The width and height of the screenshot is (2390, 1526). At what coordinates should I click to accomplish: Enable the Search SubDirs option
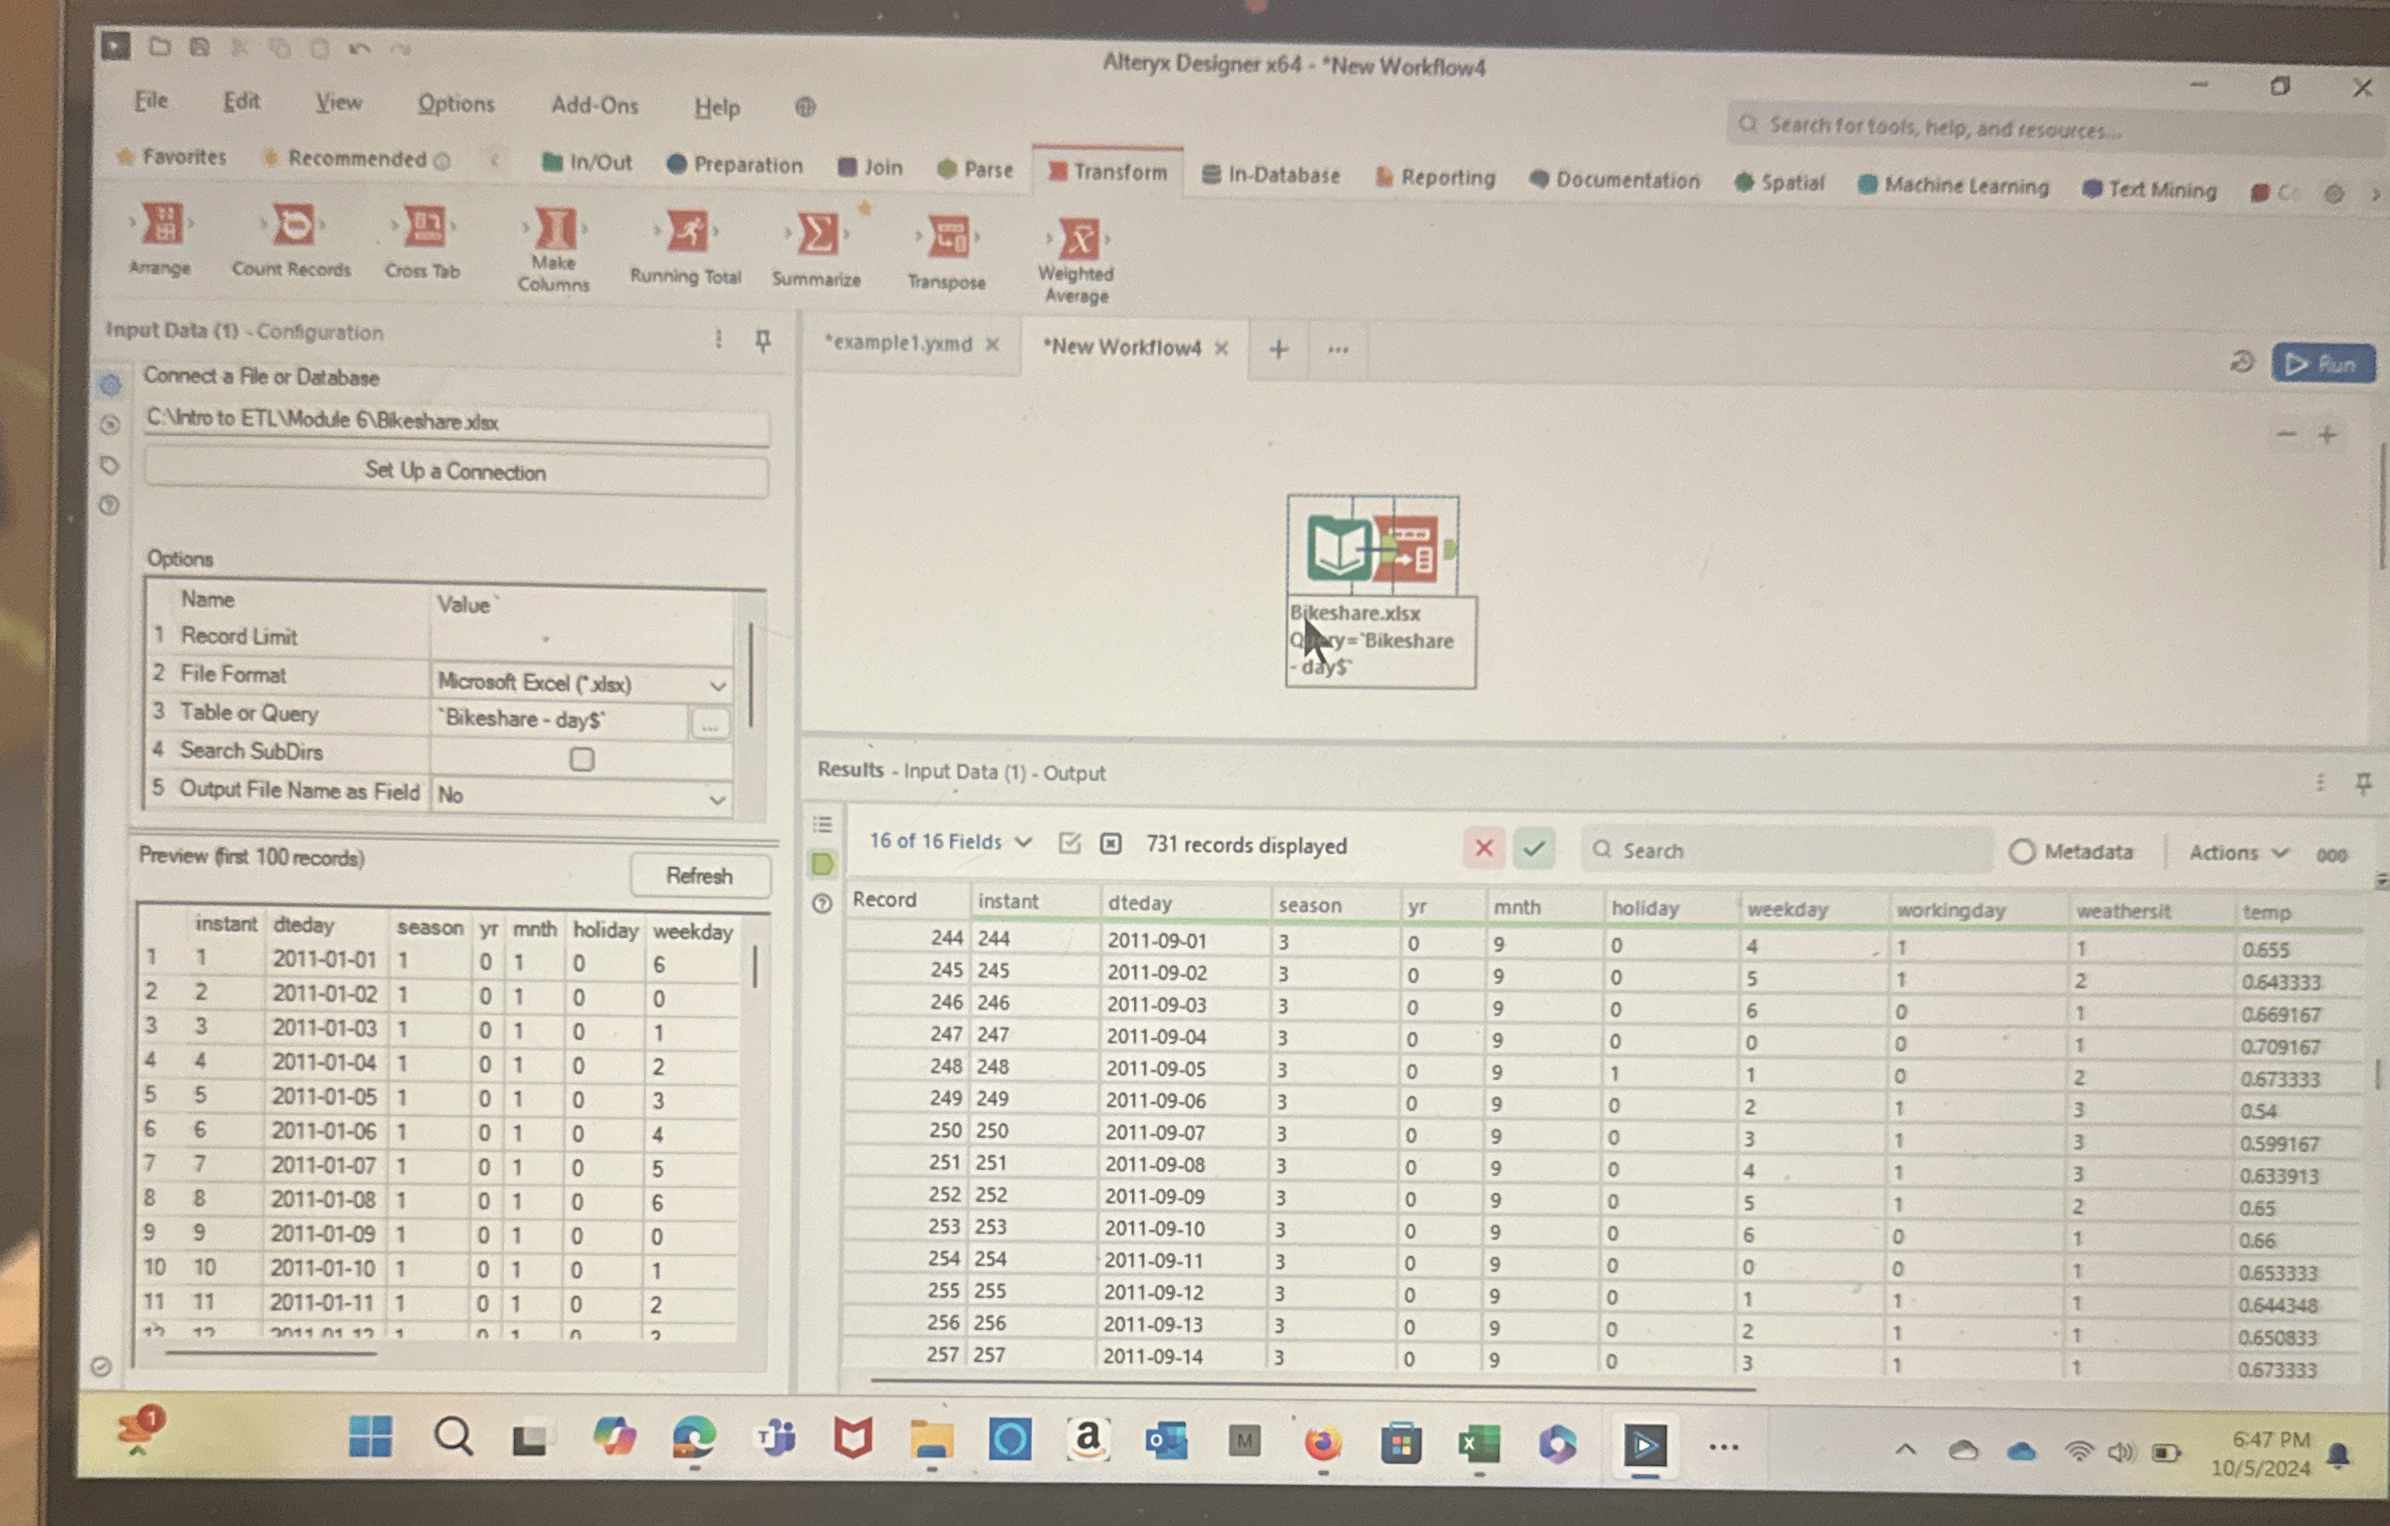pos(580,760)
